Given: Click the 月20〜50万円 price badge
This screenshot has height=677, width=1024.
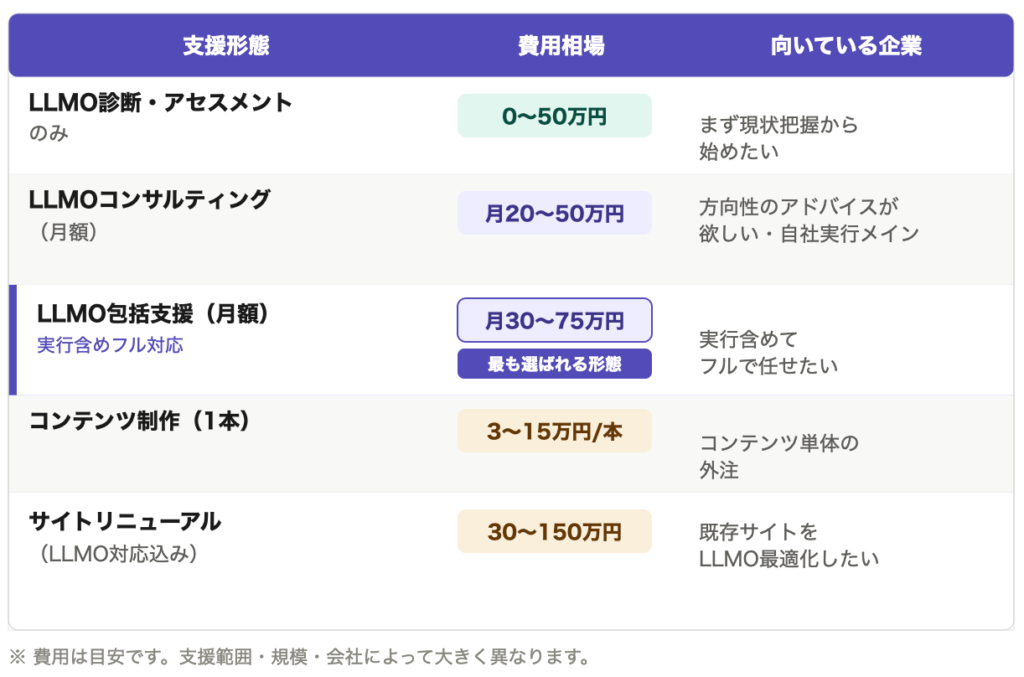Looking at the screenshot, I should coord(554,213).
